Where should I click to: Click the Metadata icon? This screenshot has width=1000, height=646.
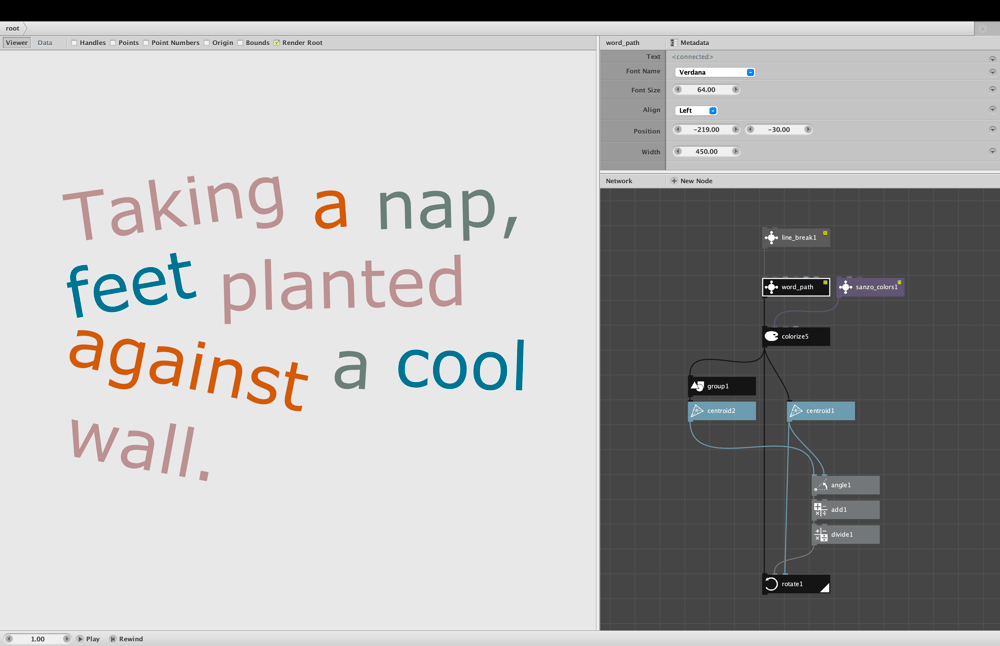(673, 43)
